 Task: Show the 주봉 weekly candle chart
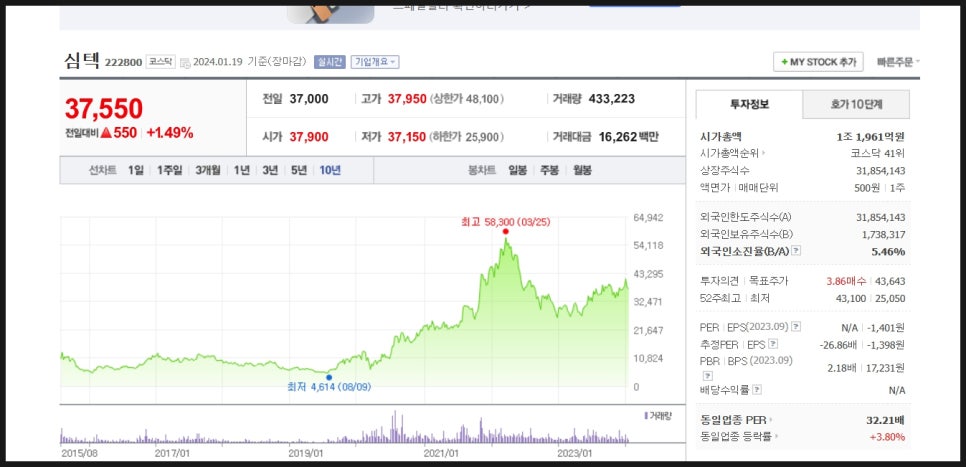(x=550, y=170)
